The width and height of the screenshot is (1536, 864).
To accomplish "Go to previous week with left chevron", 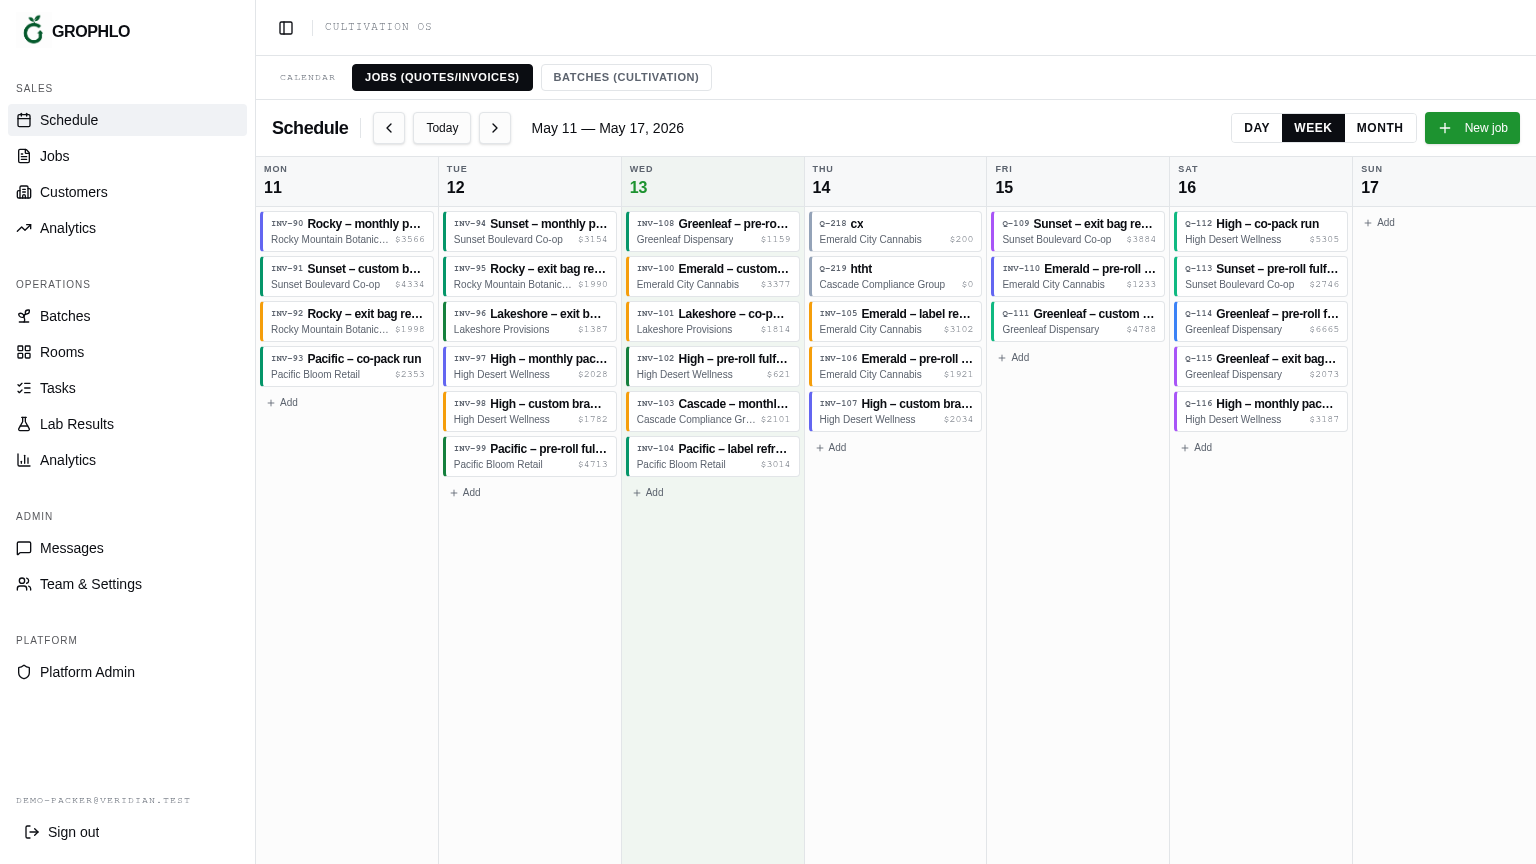I will coord(389,128).
